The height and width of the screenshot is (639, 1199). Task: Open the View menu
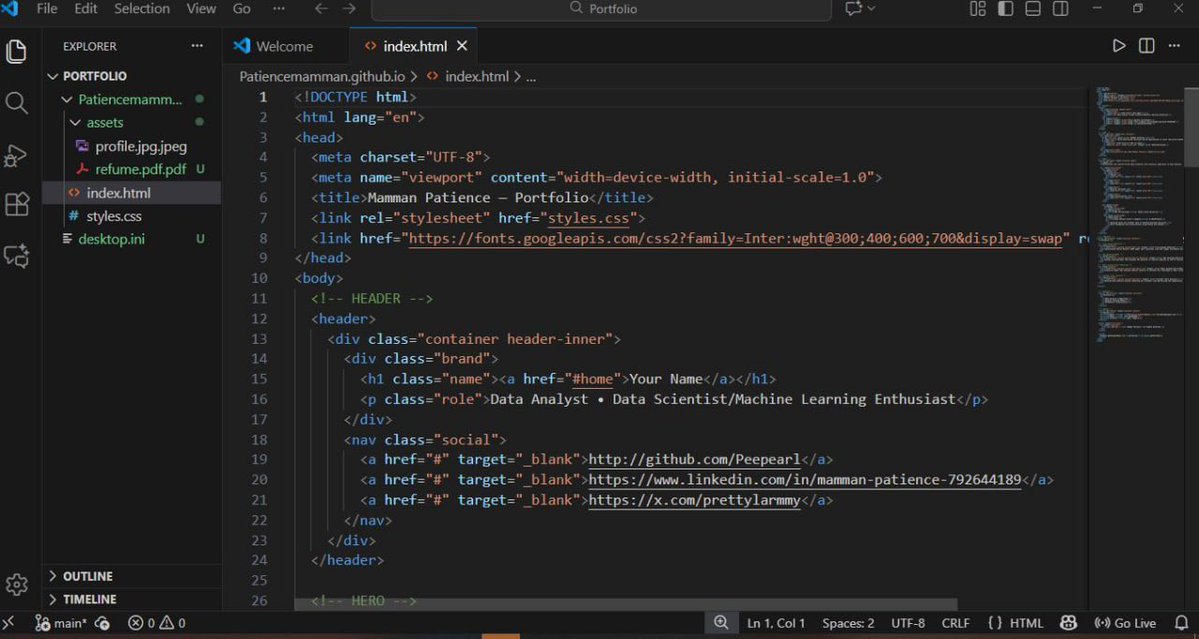click(200, 8)
